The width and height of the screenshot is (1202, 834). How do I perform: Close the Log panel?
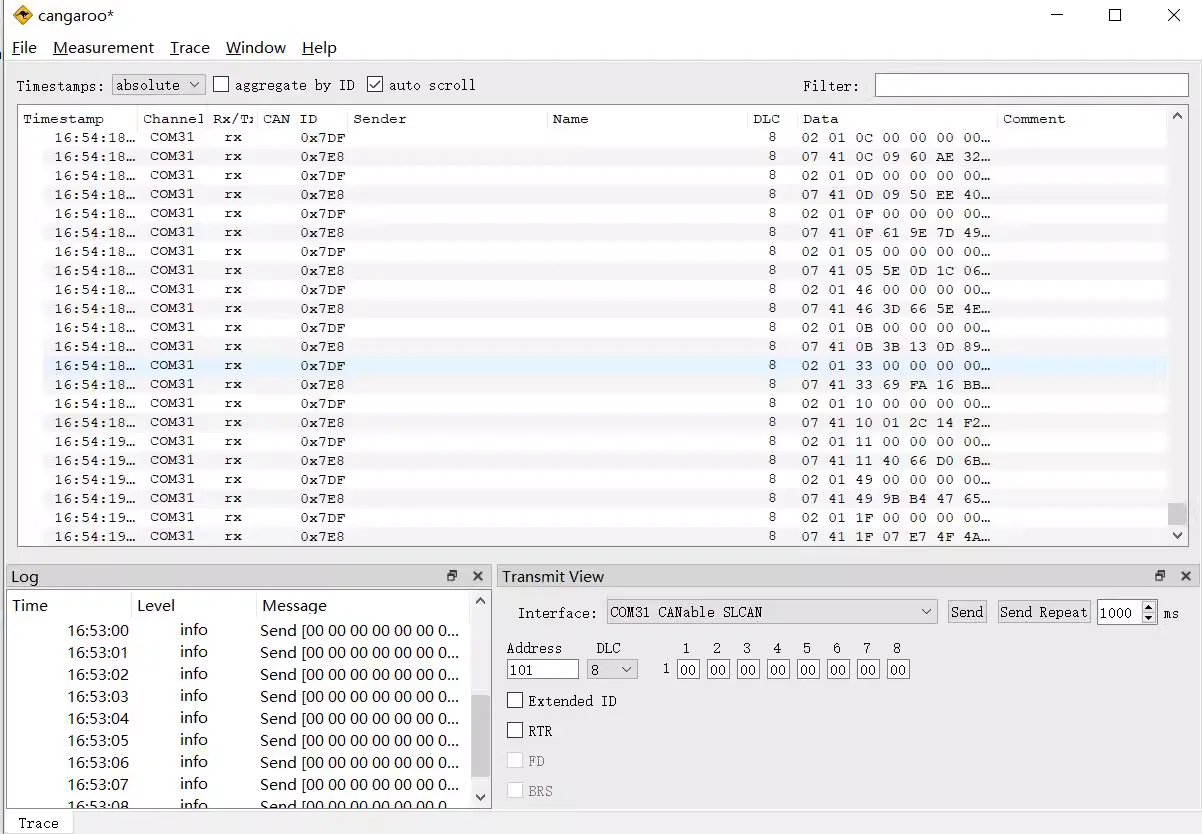[478, 576]
